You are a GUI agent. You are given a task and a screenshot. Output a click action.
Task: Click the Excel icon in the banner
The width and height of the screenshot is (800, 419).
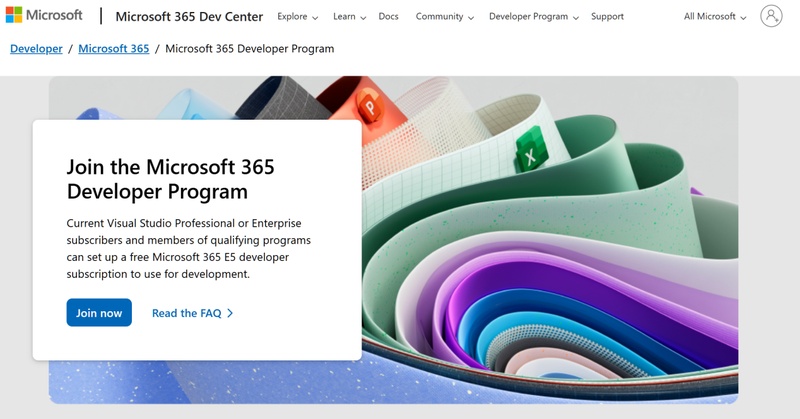(531, 151)
